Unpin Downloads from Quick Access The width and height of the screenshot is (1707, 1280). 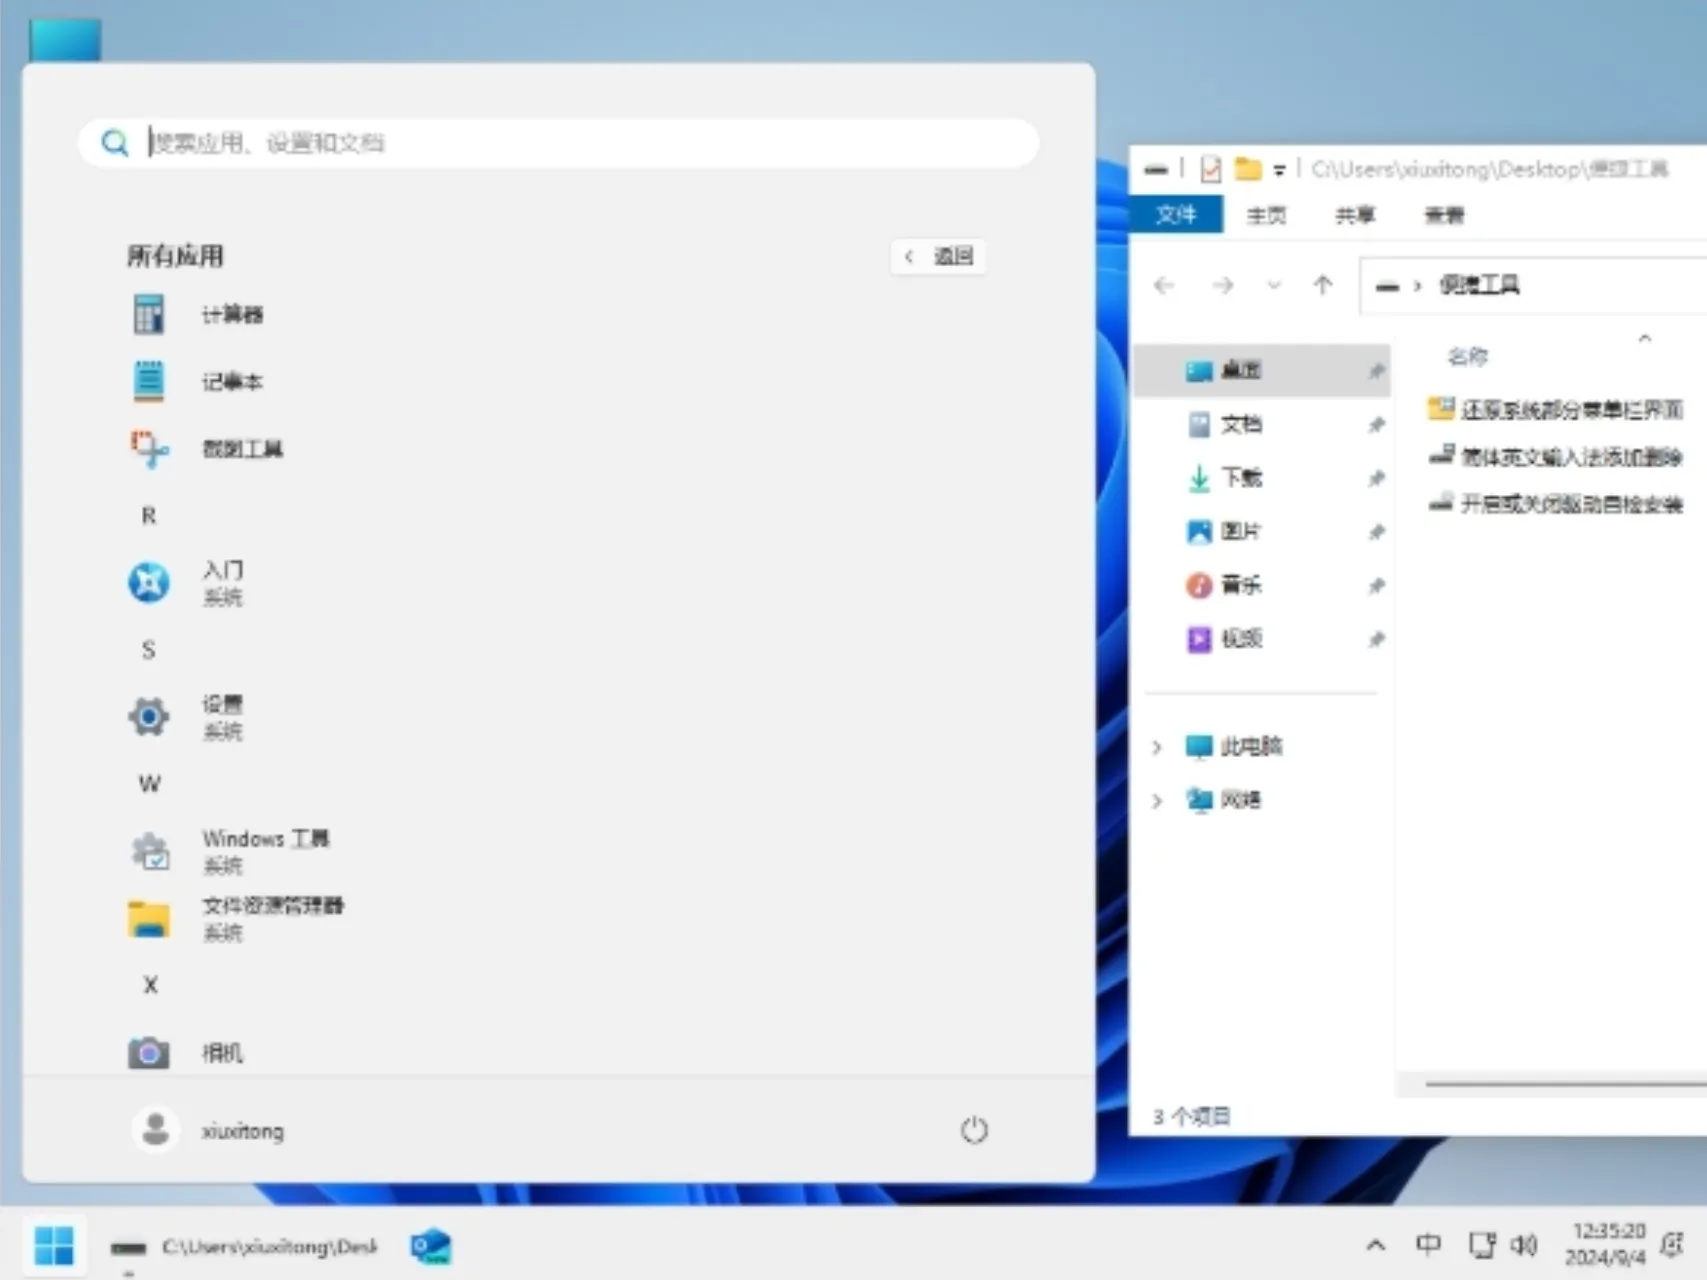[x=1377, y=478]
